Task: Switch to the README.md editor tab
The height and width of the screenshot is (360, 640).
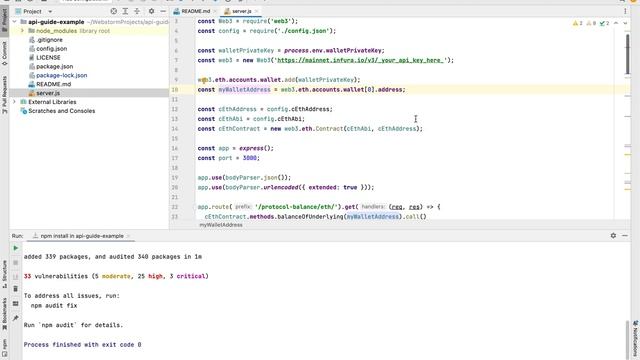Action: pos(196,11)
